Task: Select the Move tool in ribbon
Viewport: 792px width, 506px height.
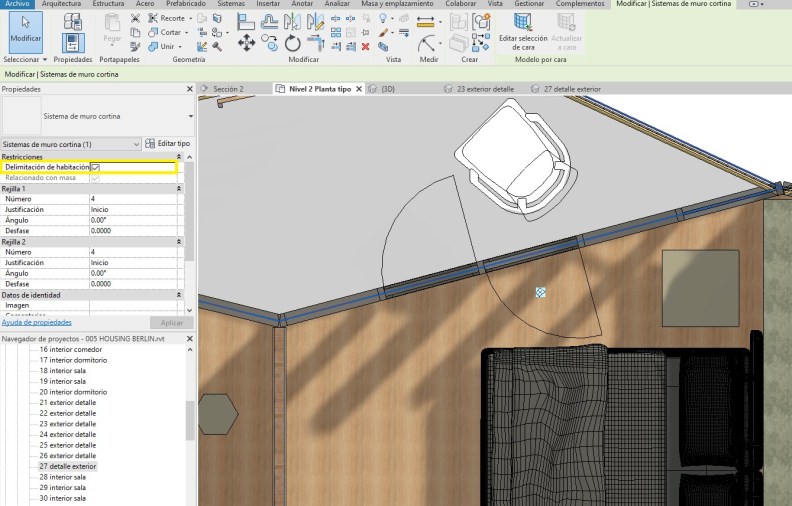Action: point(246,45)
